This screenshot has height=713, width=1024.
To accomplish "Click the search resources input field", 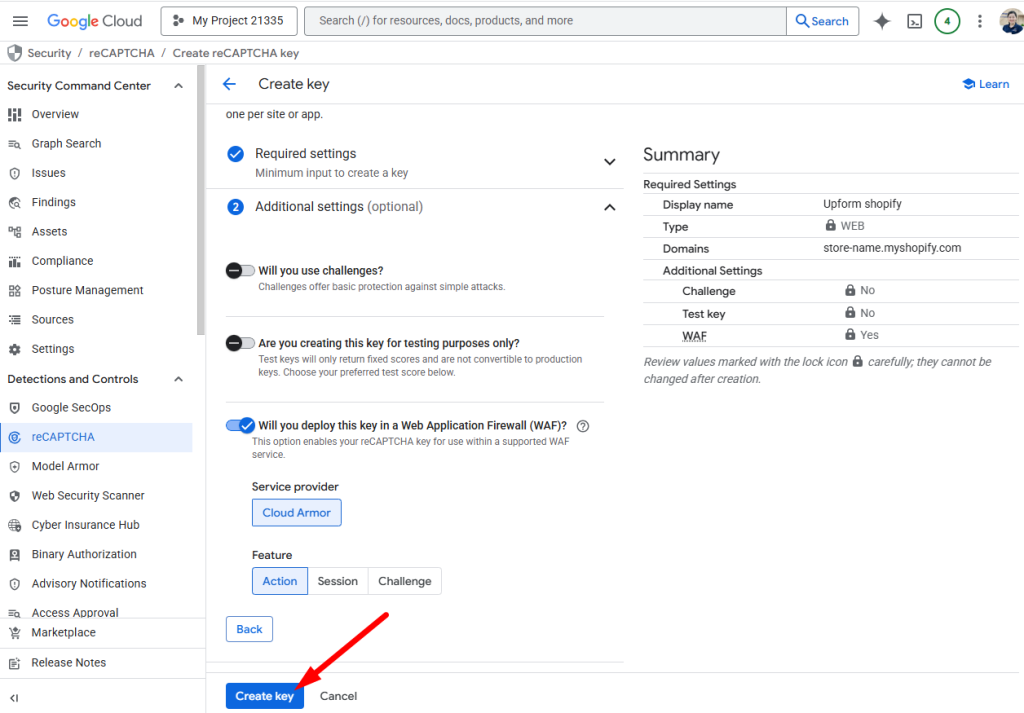I will [x=545, y=21].
